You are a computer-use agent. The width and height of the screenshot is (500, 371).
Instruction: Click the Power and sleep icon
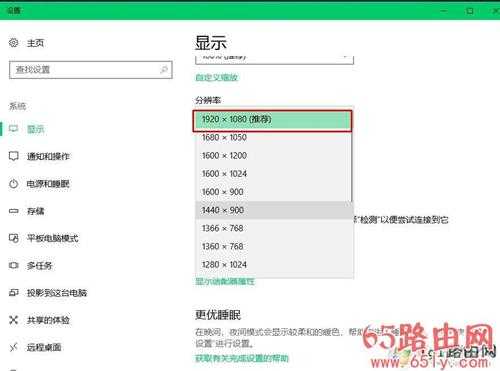(14, 184)
